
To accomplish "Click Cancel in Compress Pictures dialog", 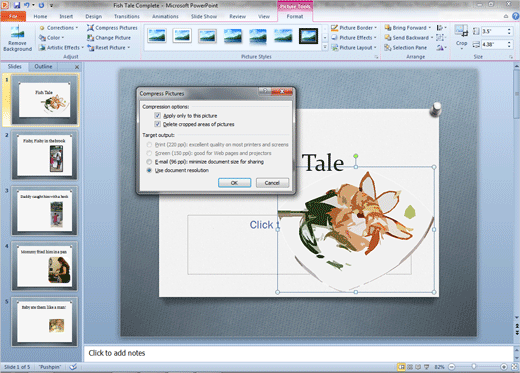I will pos(272,183).
